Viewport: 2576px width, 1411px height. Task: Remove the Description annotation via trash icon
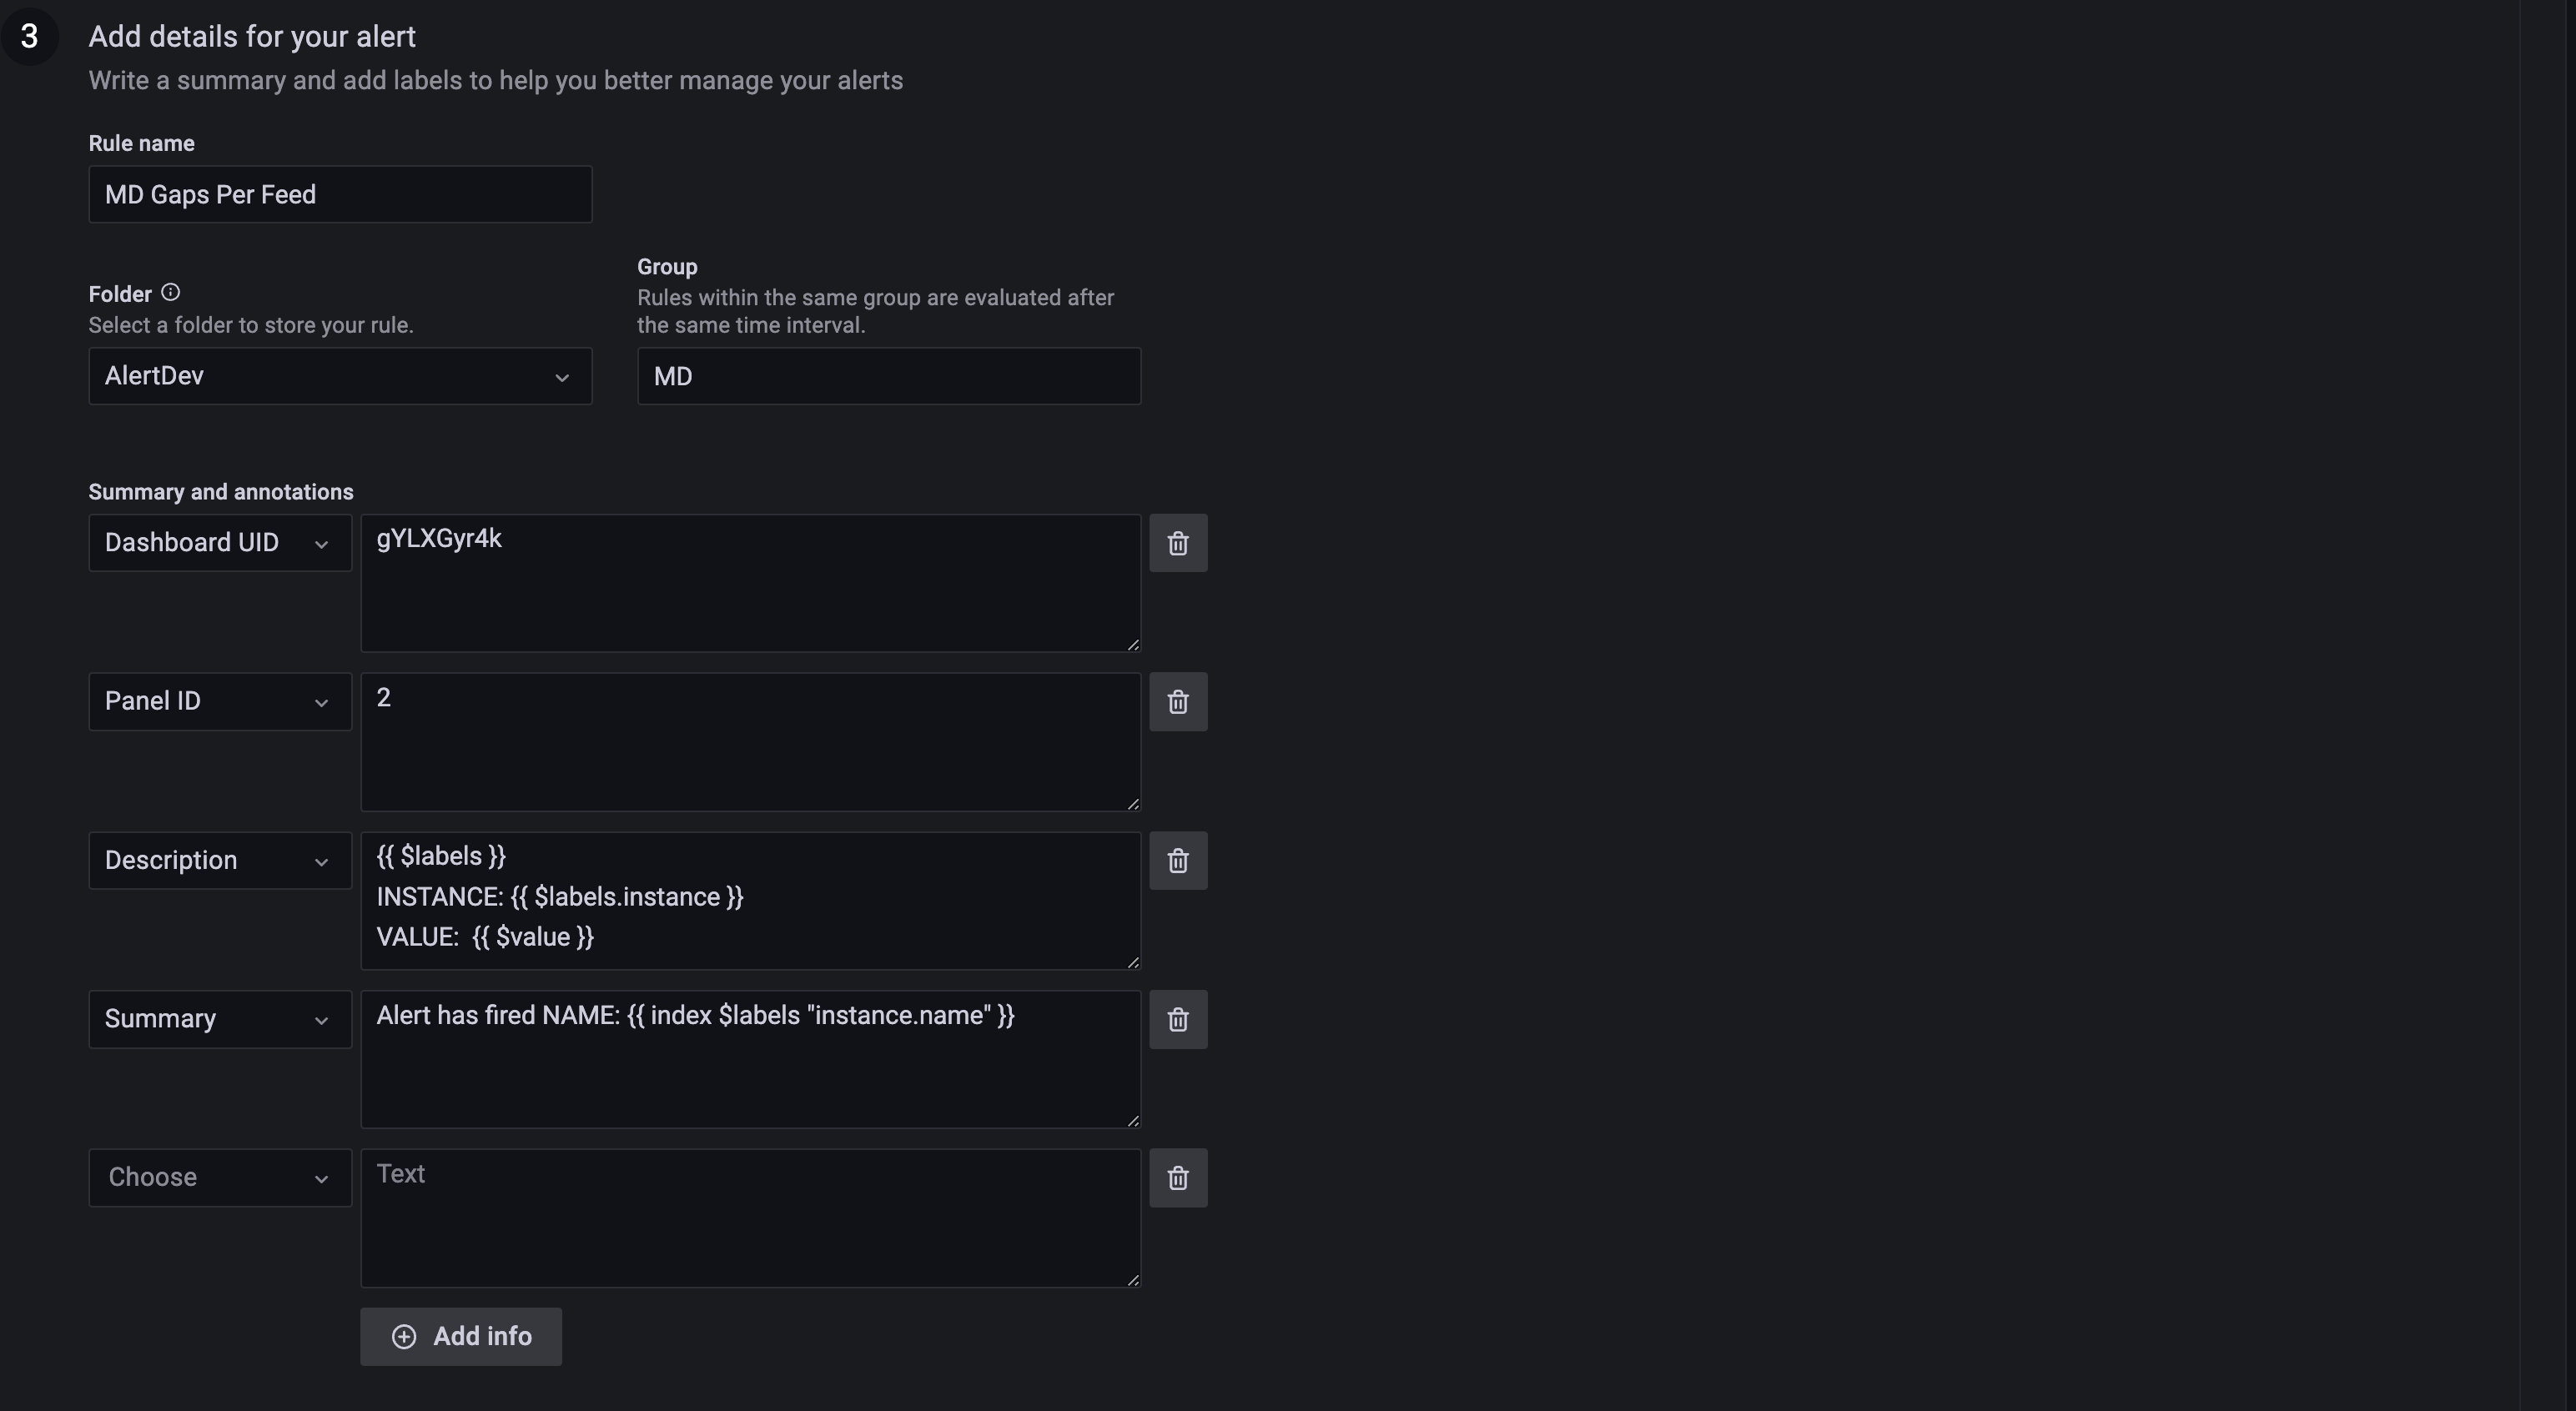pos(1178,861)
